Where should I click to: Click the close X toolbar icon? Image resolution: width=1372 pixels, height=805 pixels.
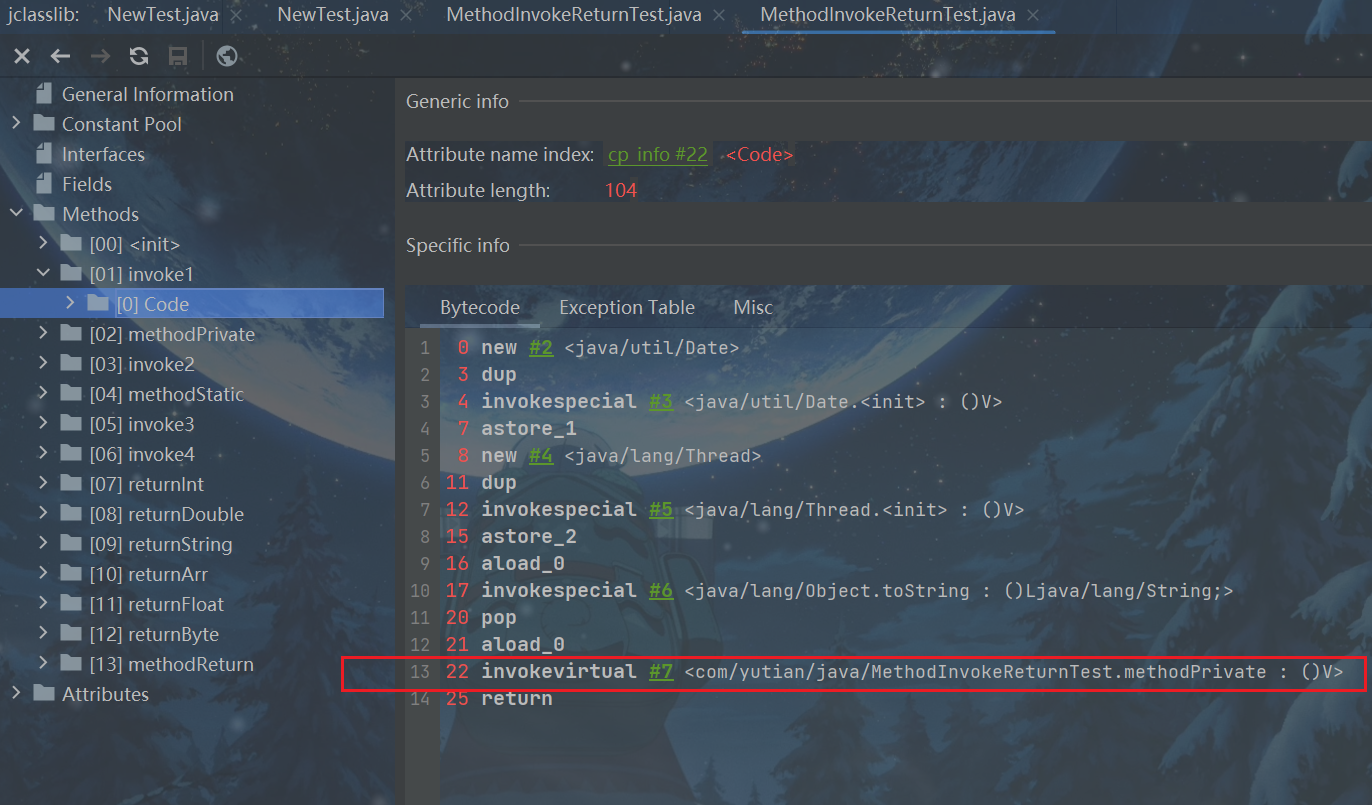point(21,56)
